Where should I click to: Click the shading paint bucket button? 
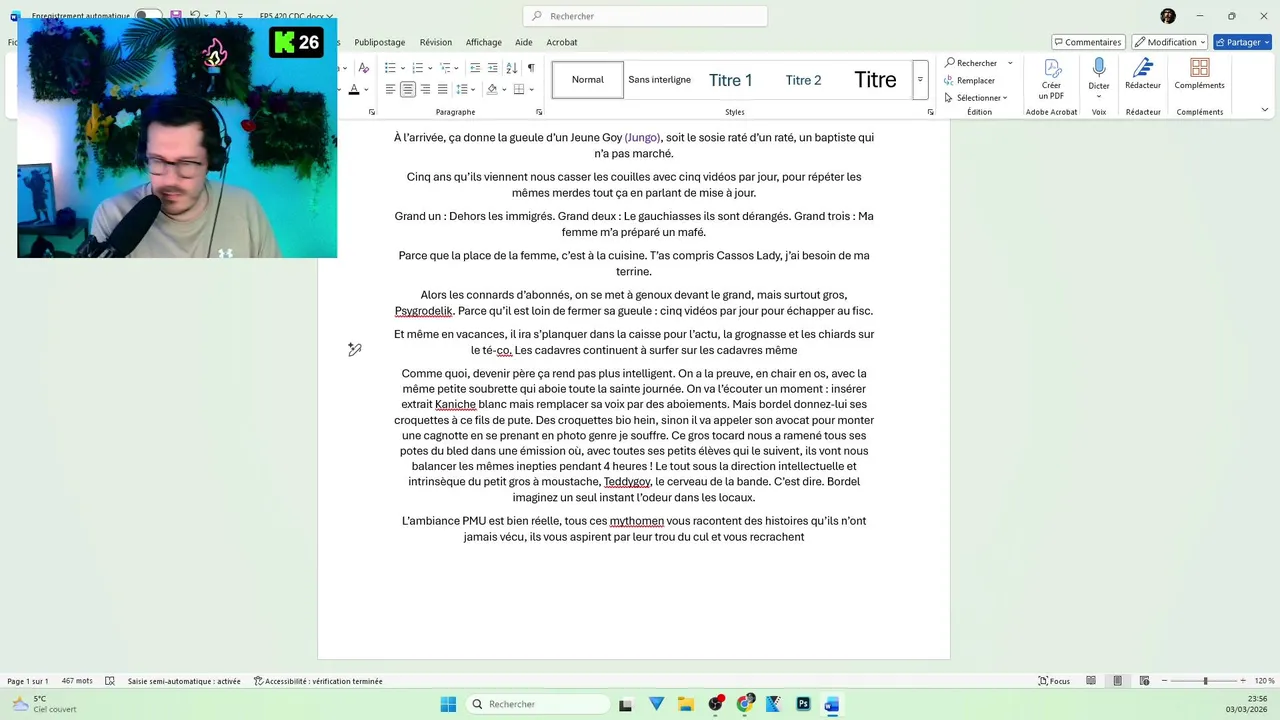pos(492,89)
